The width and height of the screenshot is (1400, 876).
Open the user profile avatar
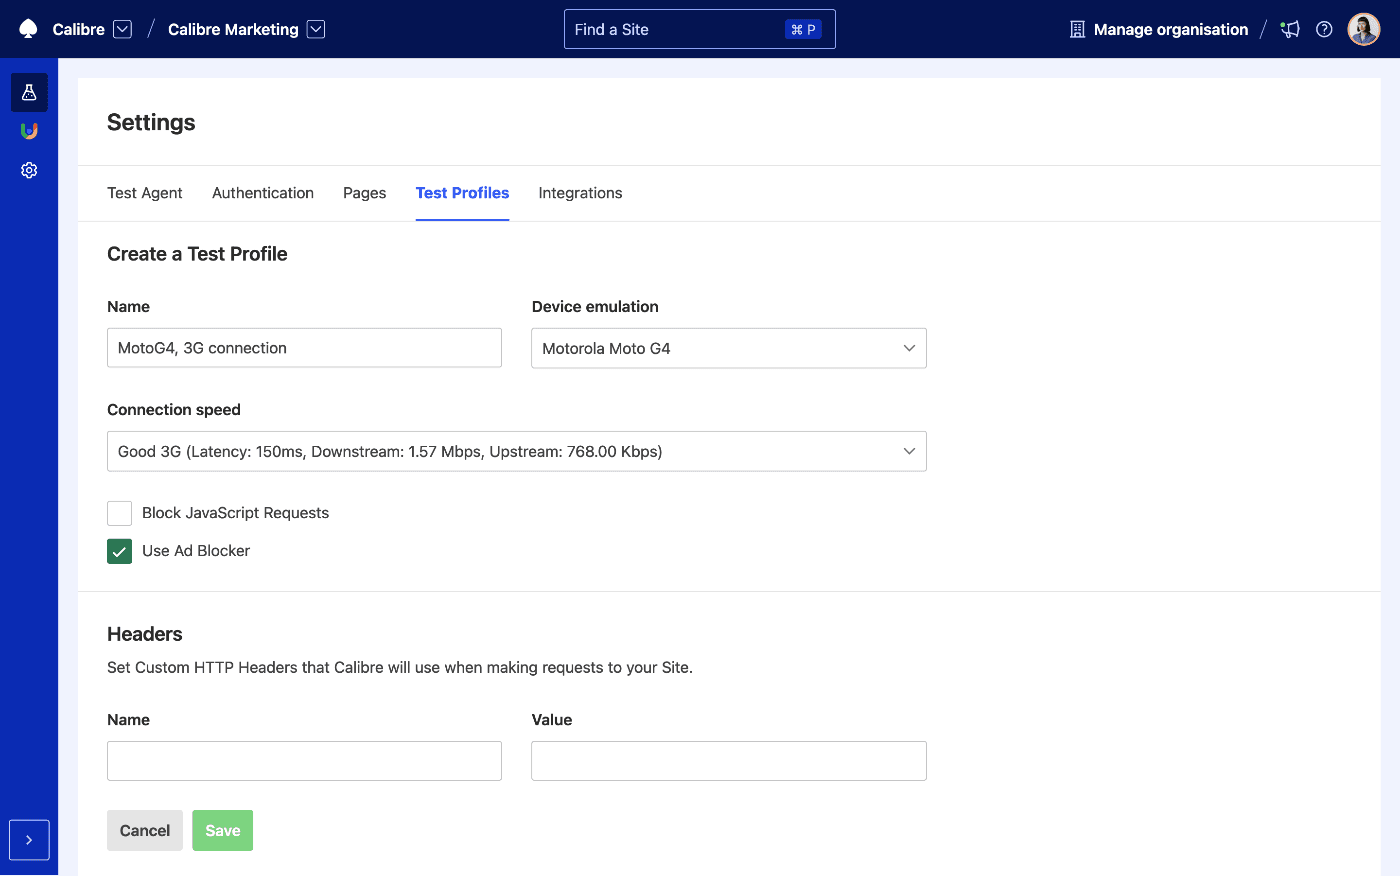coord(1363,29)
